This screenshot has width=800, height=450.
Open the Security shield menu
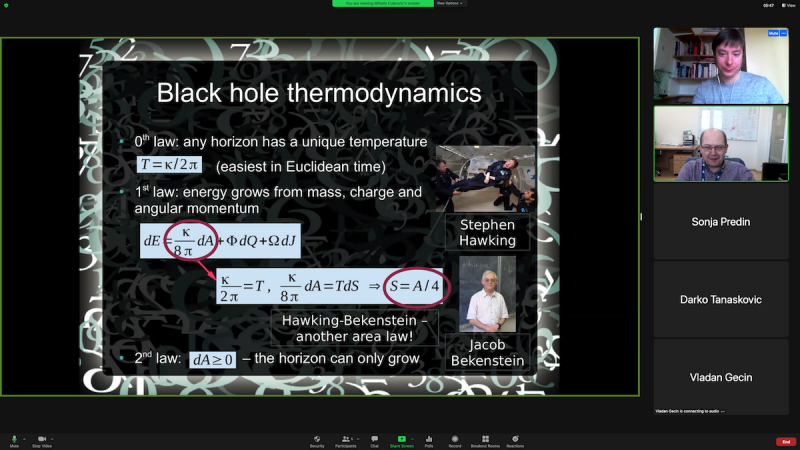coord(317,441)
